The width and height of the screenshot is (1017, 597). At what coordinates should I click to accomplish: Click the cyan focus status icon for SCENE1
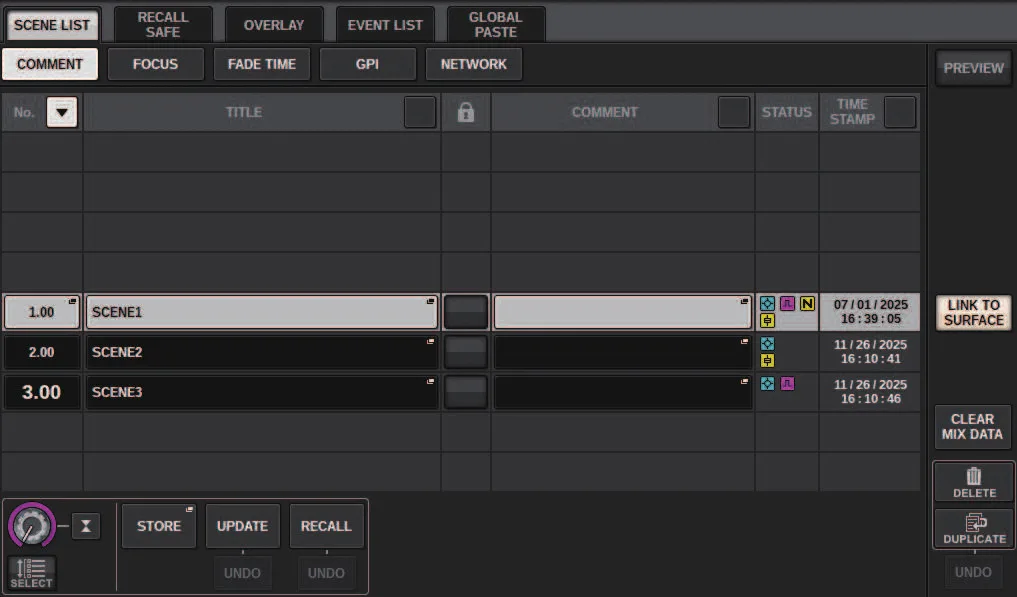tap(767, 304)
